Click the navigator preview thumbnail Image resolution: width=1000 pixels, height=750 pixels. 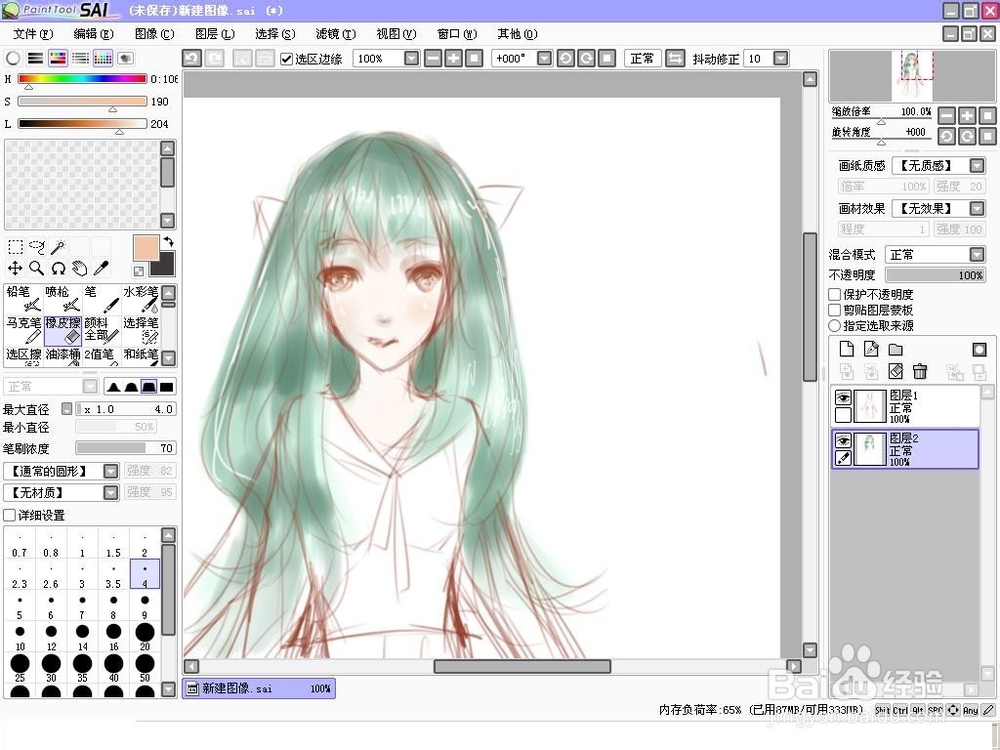click(x=911, y=76)
